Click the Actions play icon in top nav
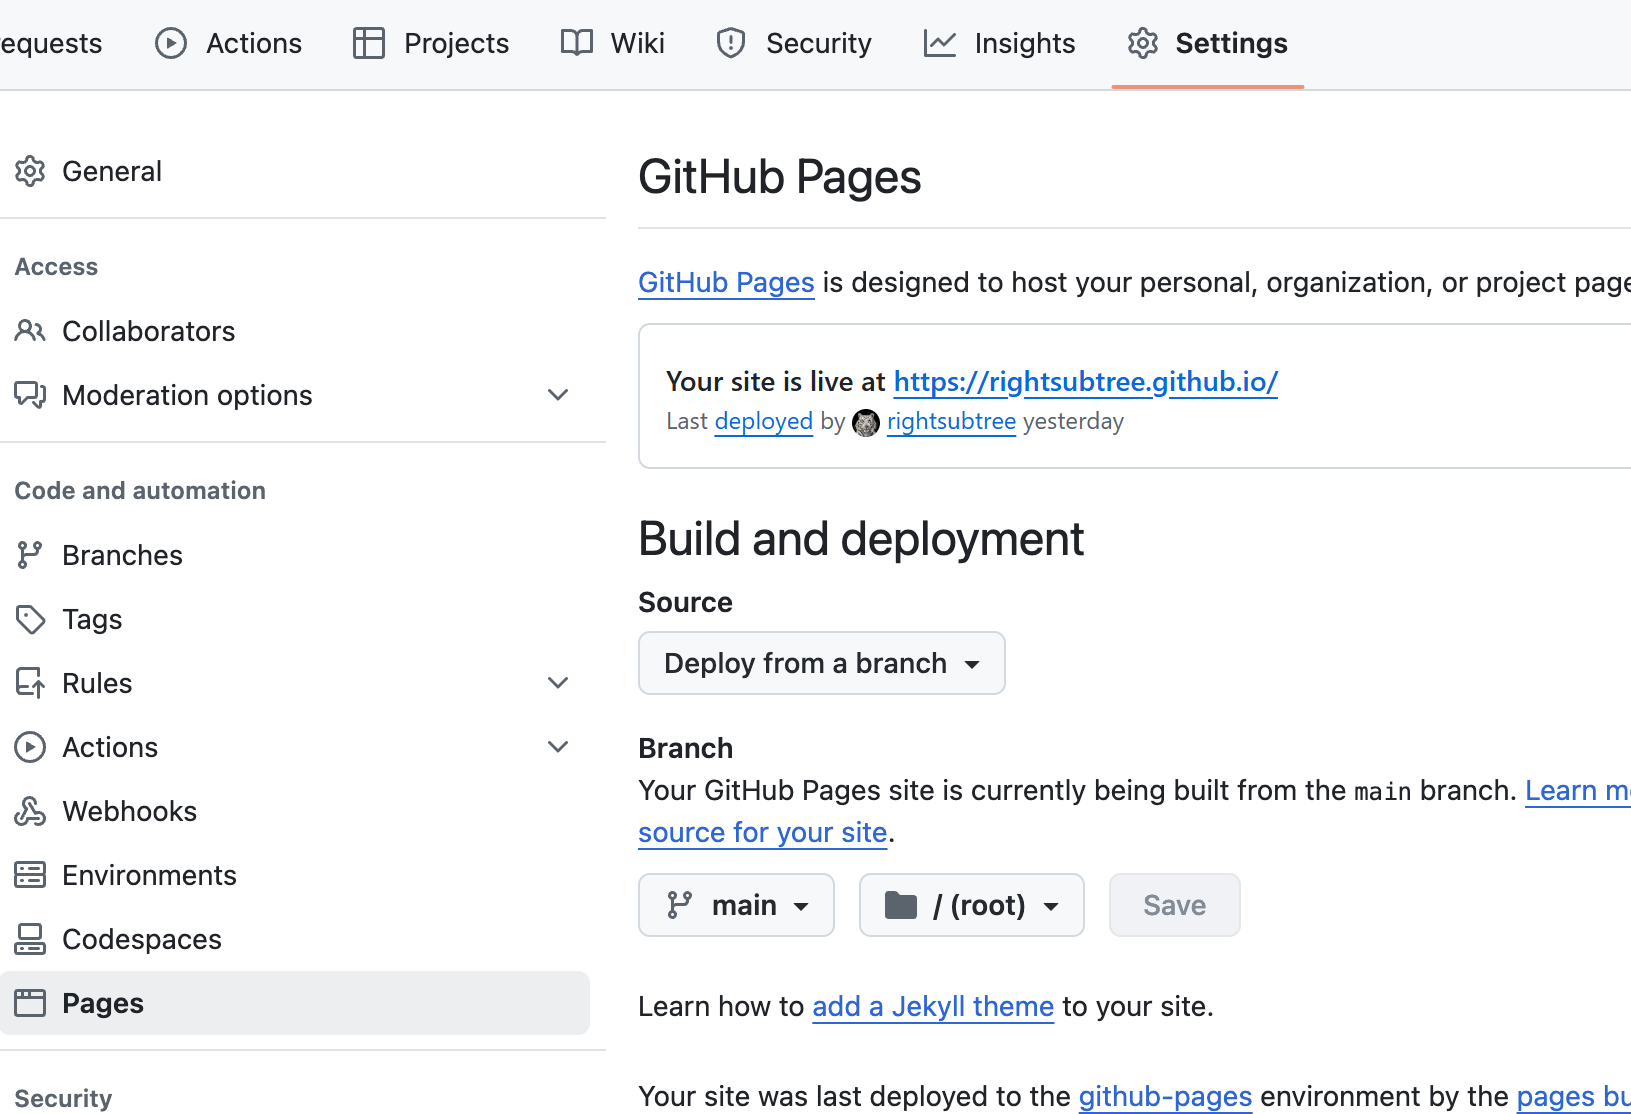The width and height of the screenshot is (1631, 1114). (x=171, y=43)
